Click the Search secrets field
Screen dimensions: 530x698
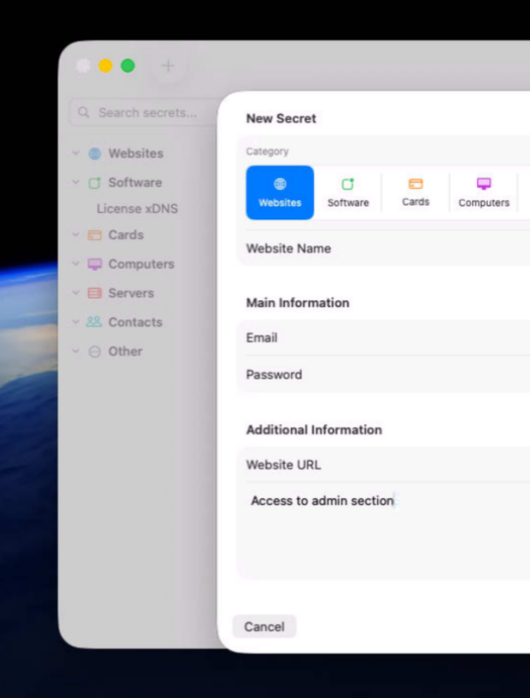pos(145,113)
